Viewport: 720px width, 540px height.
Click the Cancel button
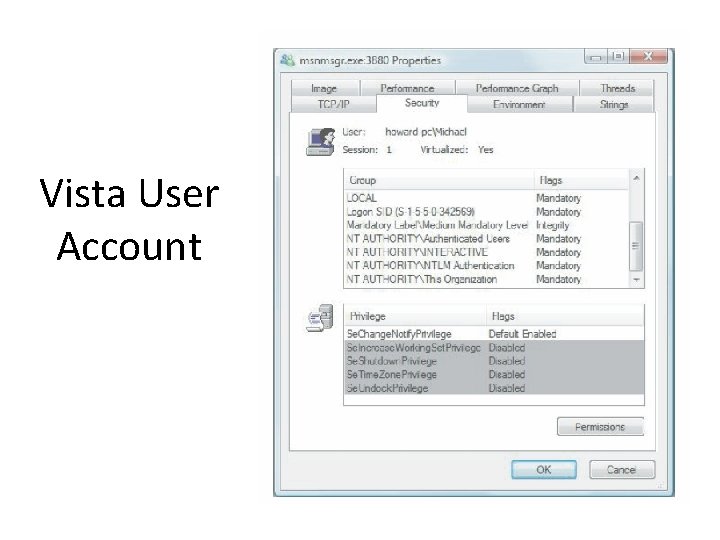(622, 470)
